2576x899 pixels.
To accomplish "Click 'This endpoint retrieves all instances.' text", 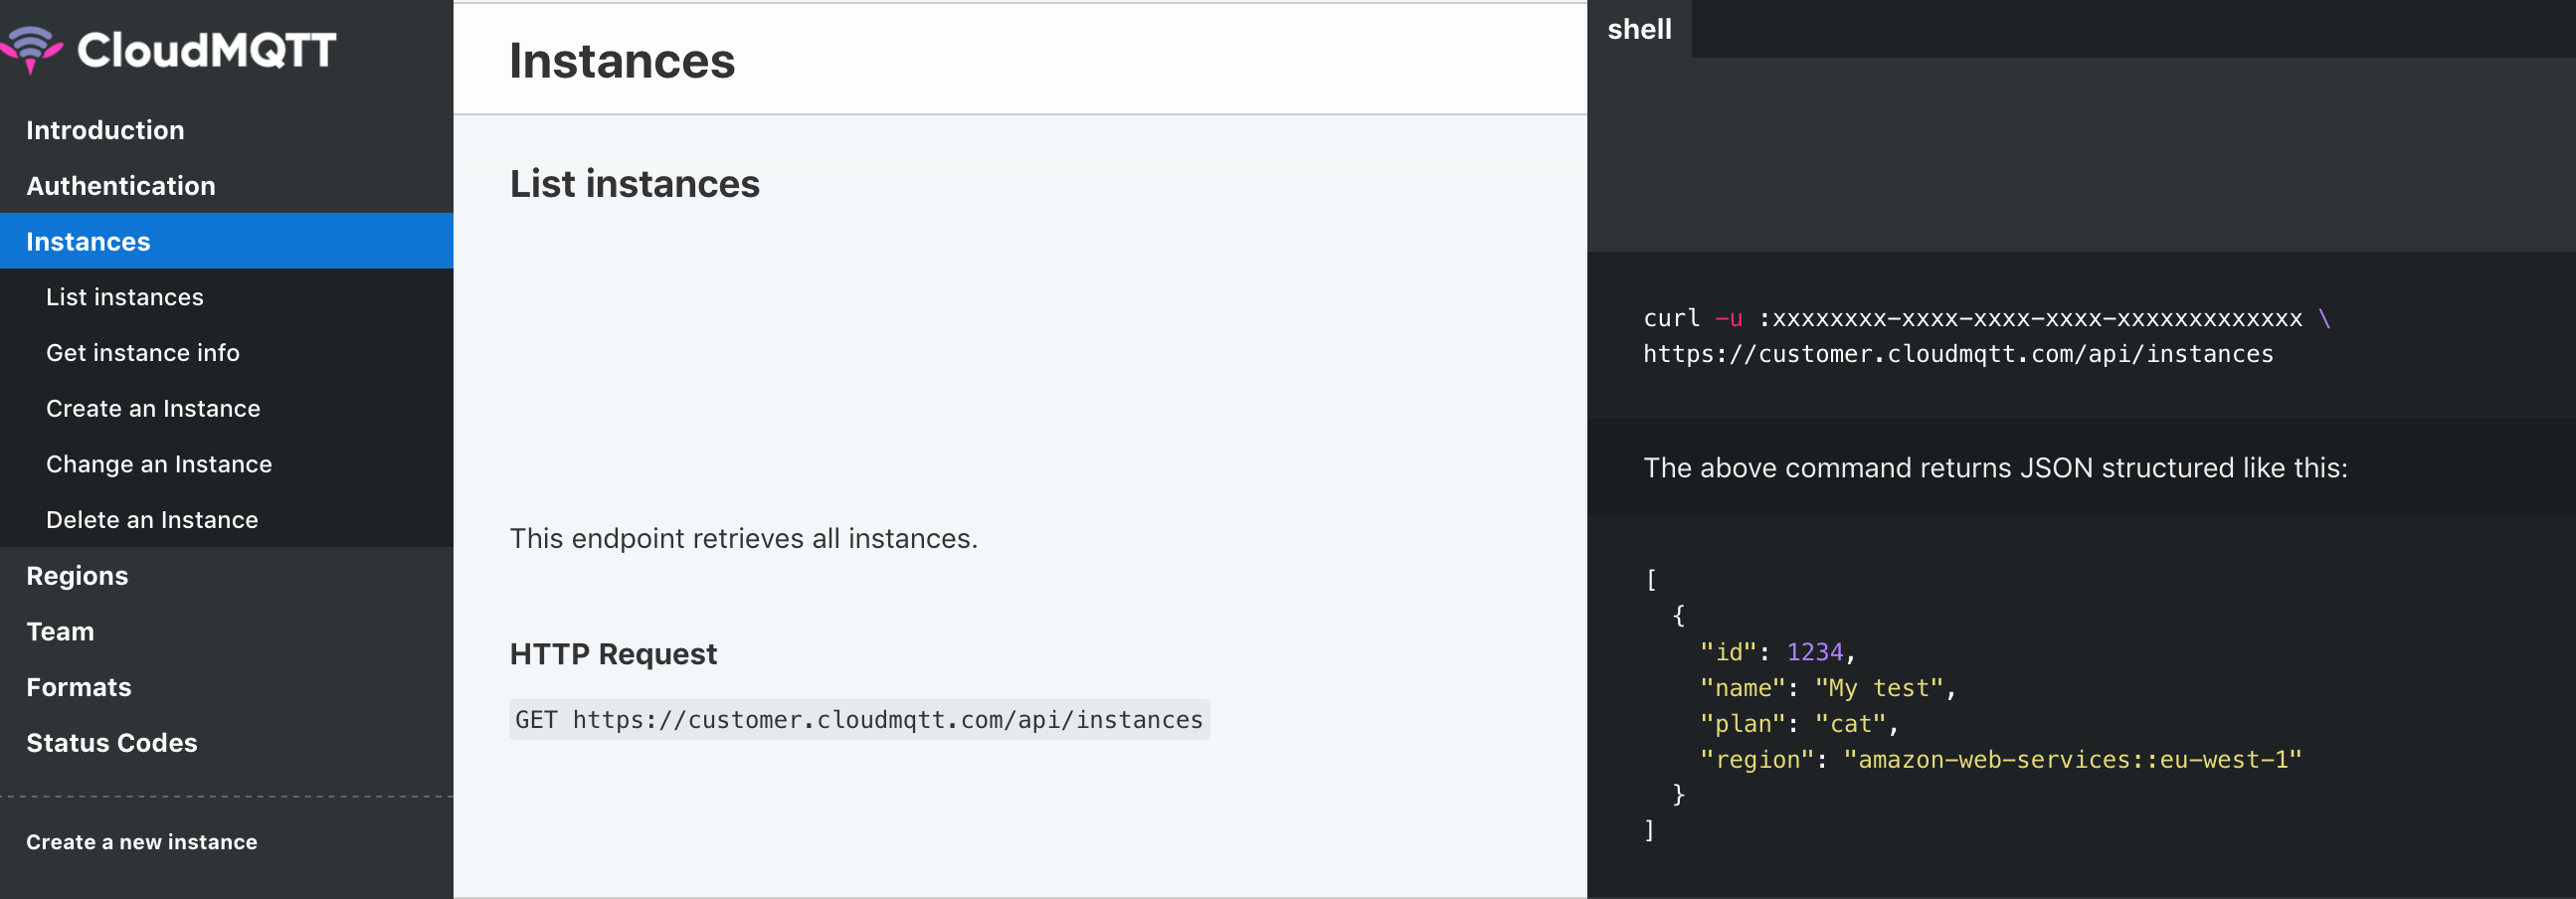I will (x=743, y=539).
